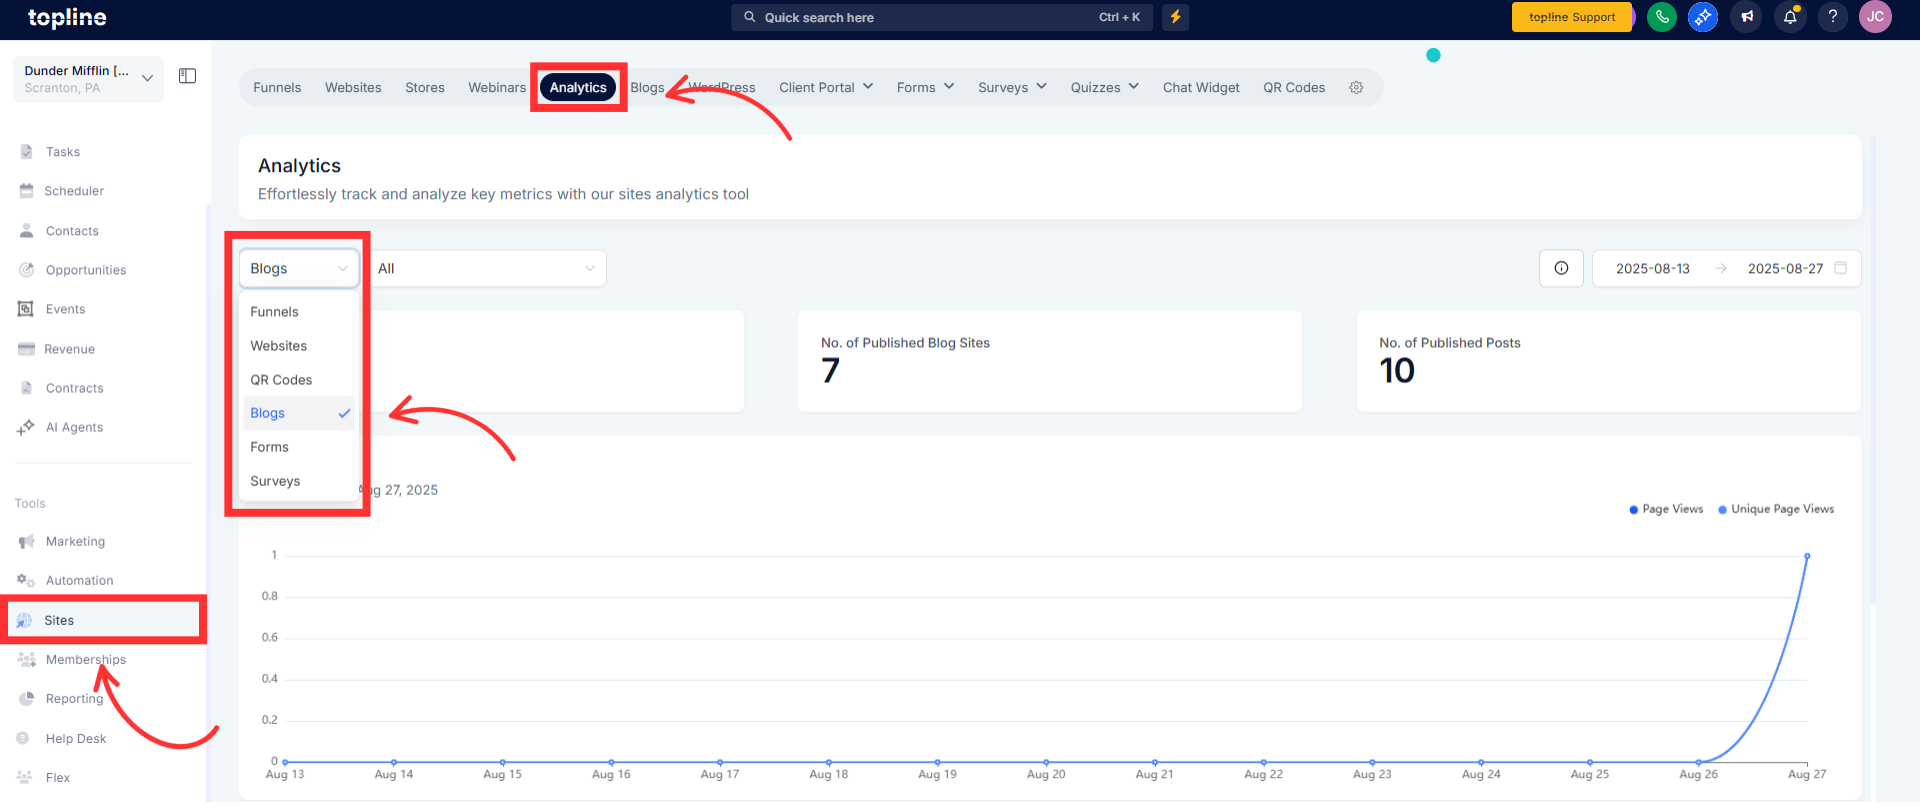The width and height of the screenshot is (1920, 811).
Task: Open Sites in the sidebar
Action: pyautogui.click(x=104, y=620)
